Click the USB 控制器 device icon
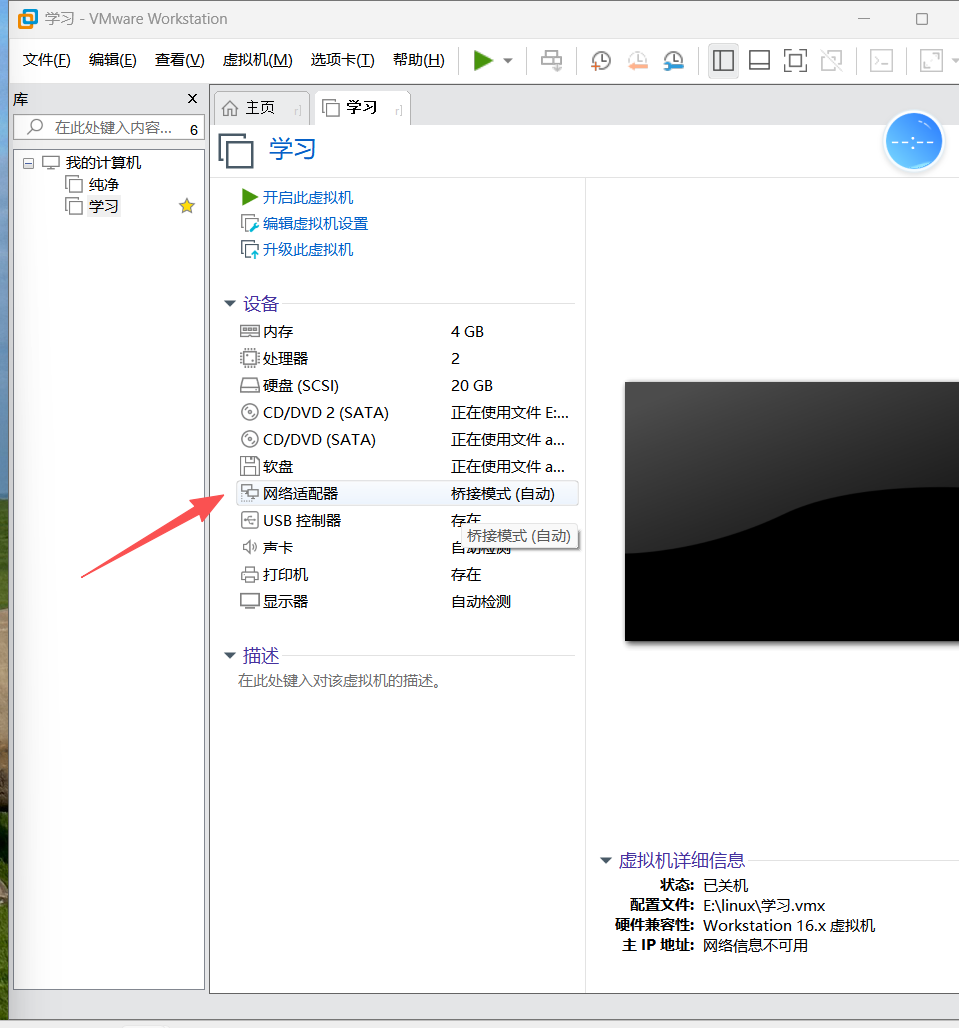959x1028 pixels. click(x=250, y=521)
